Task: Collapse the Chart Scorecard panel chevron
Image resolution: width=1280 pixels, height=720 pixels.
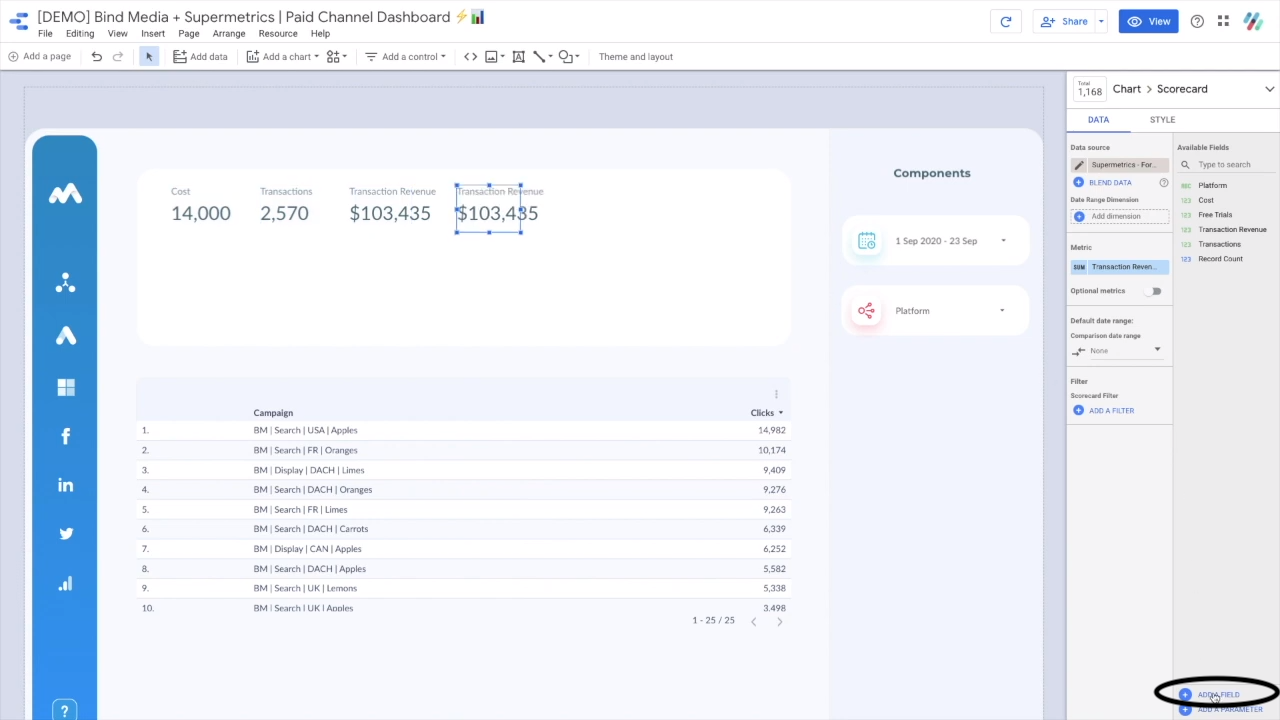Action: (1269, 89)
